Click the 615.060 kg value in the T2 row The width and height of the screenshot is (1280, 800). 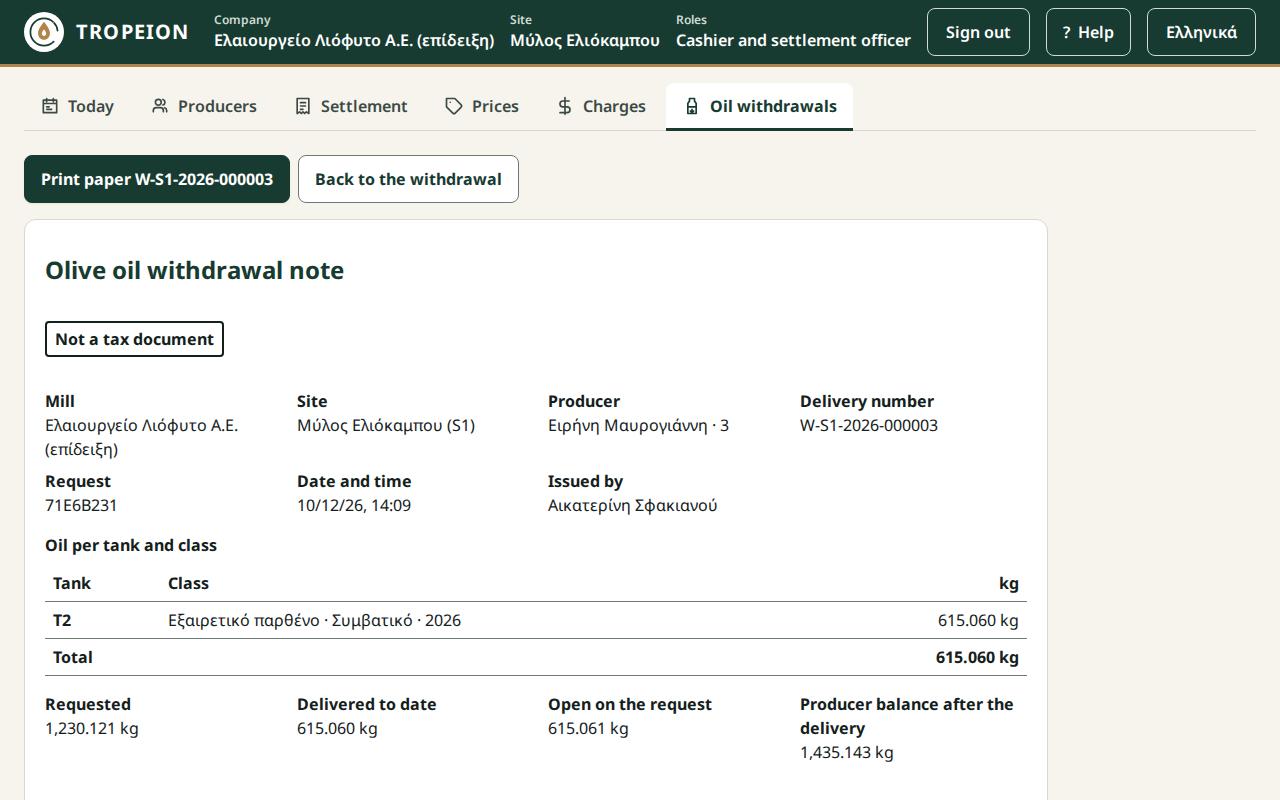(x=978, y=620)
